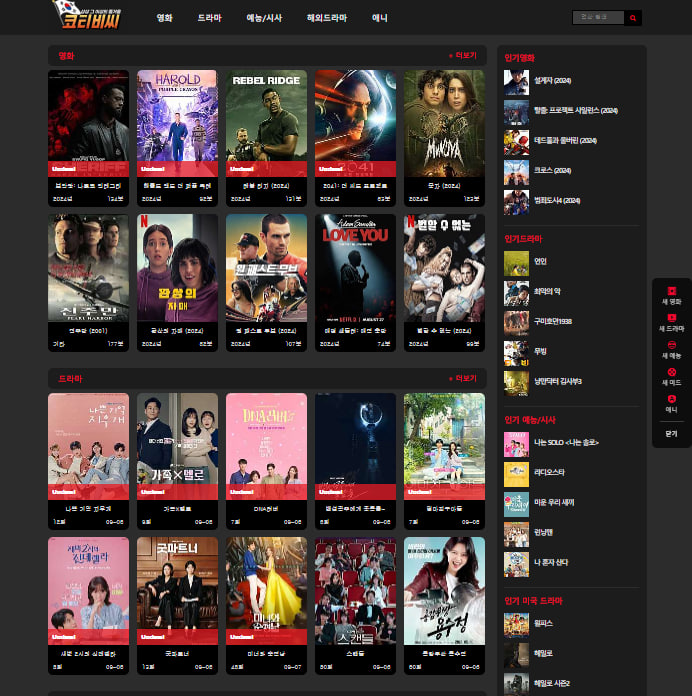This screenshot has height=696, width=692.
Task: Open the 새벽 2시의 신데렐라 drama poster
Action: click(88, 591)
